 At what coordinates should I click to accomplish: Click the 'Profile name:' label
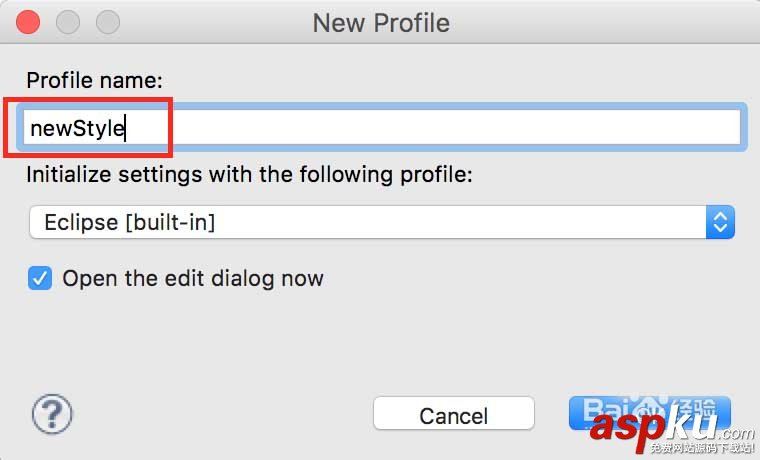tap(94, 79)
